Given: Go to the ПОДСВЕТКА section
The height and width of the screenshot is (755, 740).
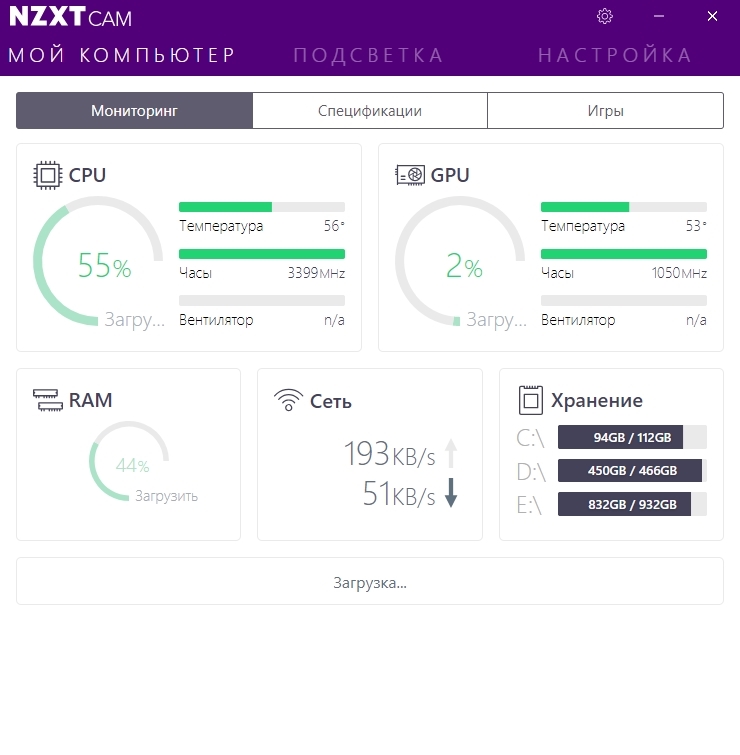Looking at the screenshot, I should point(368,55).
